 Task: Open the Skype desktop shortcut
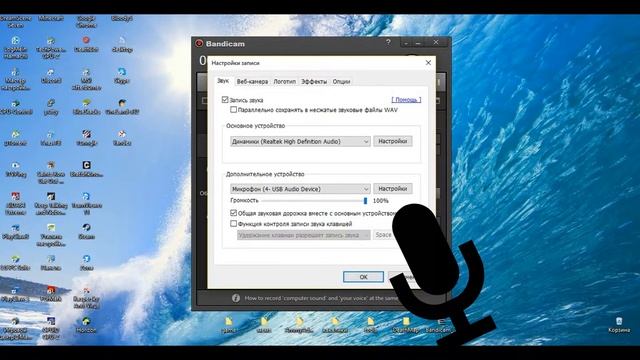[x=122, y=76]
